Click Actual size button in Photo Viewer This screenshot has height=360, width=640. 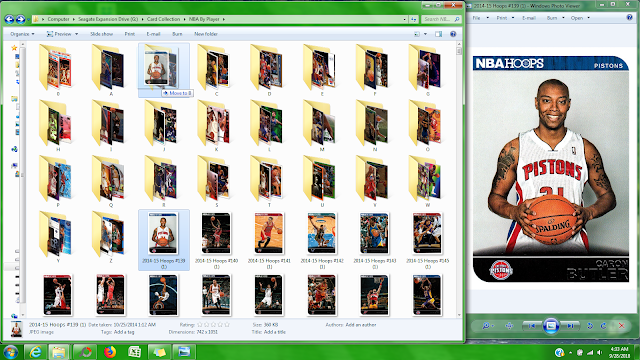[x=509, y=326]
